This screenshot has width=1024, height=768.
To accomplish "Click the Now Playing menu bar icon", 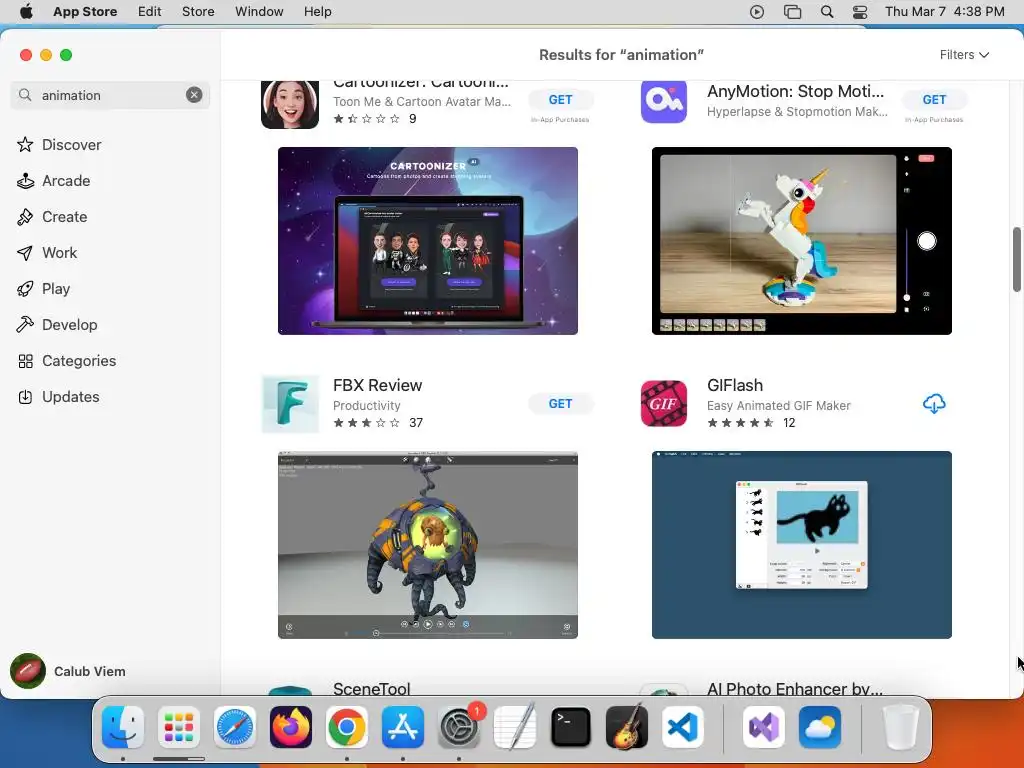I will [757, 12].
